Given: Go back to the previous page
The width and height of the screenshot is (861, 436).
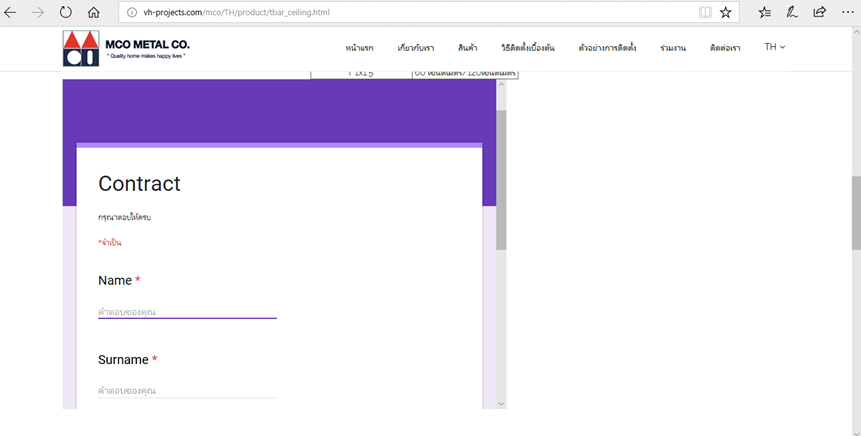Looking at the screenshot, I should coord(10,12).
